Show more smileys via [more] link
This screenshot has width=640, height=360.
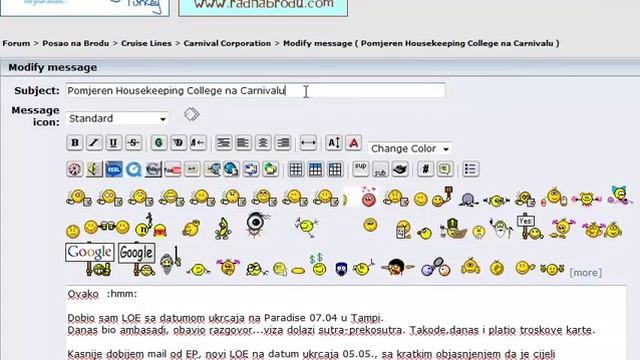pos(585,272)
